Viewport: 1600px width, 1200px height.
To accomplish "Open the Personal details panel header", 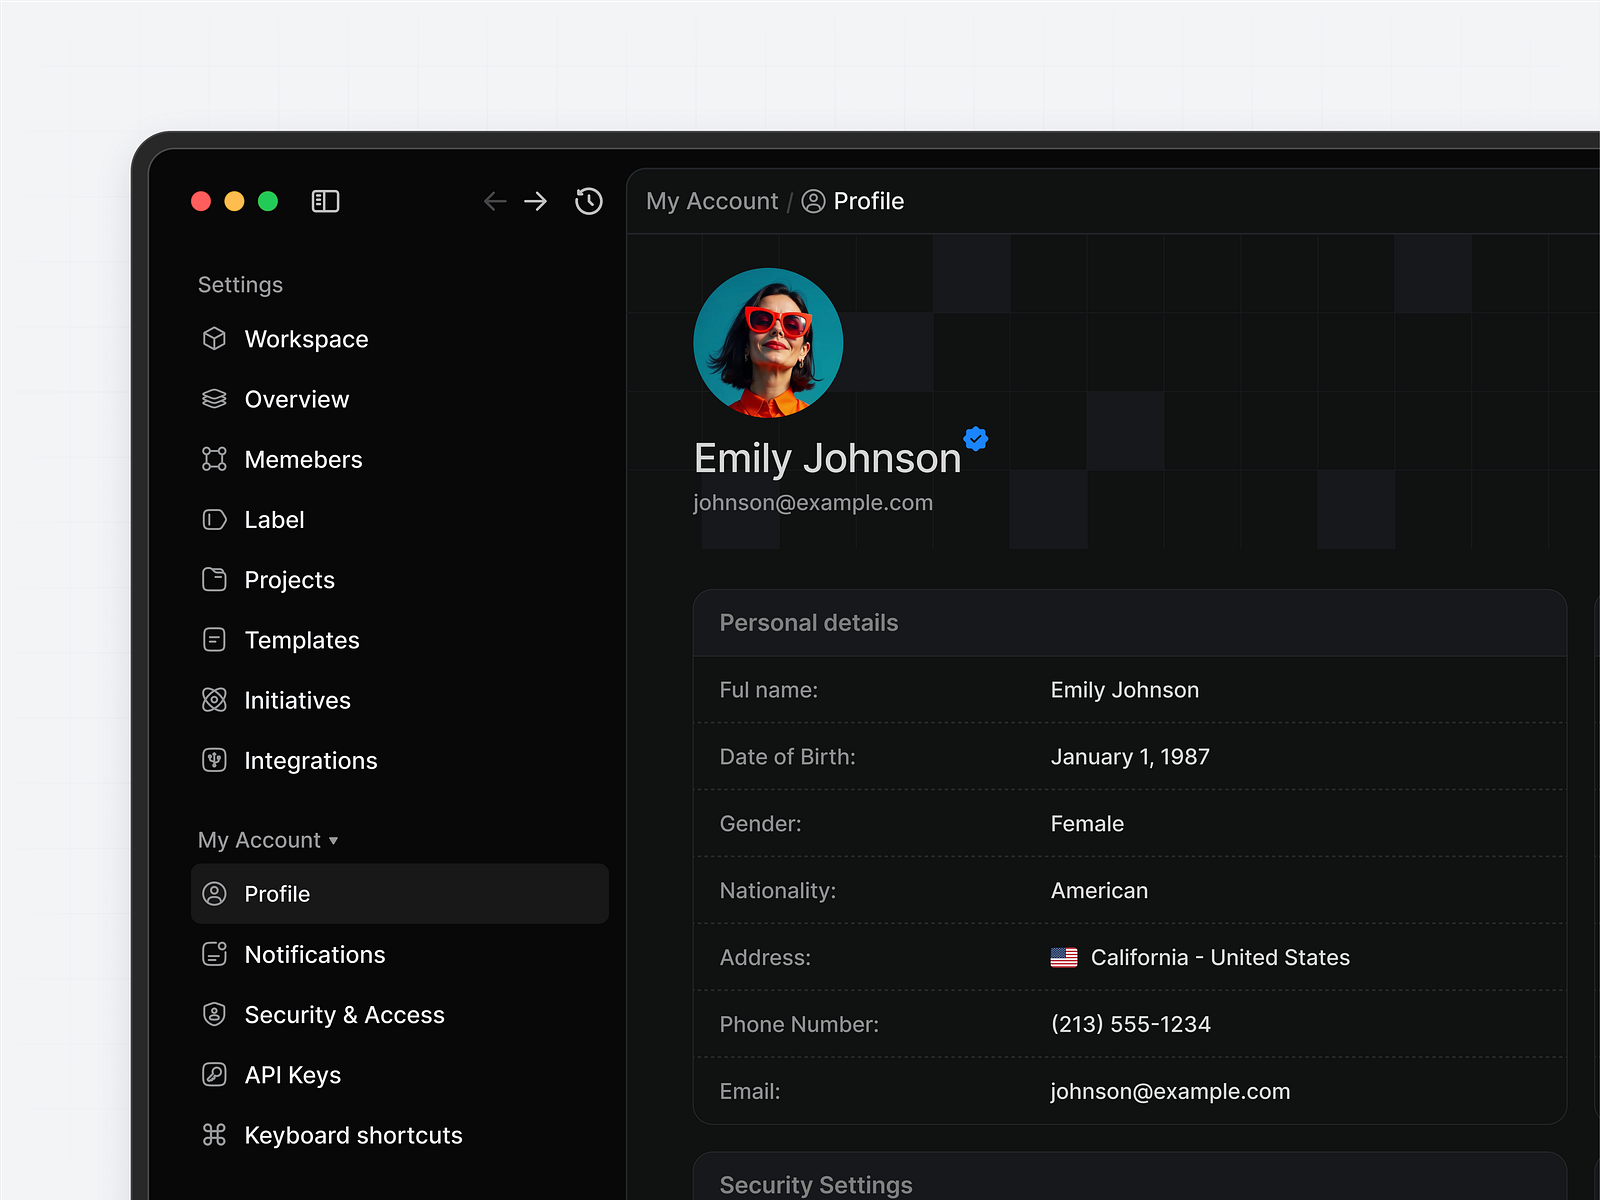I will (x=808, y=622).
